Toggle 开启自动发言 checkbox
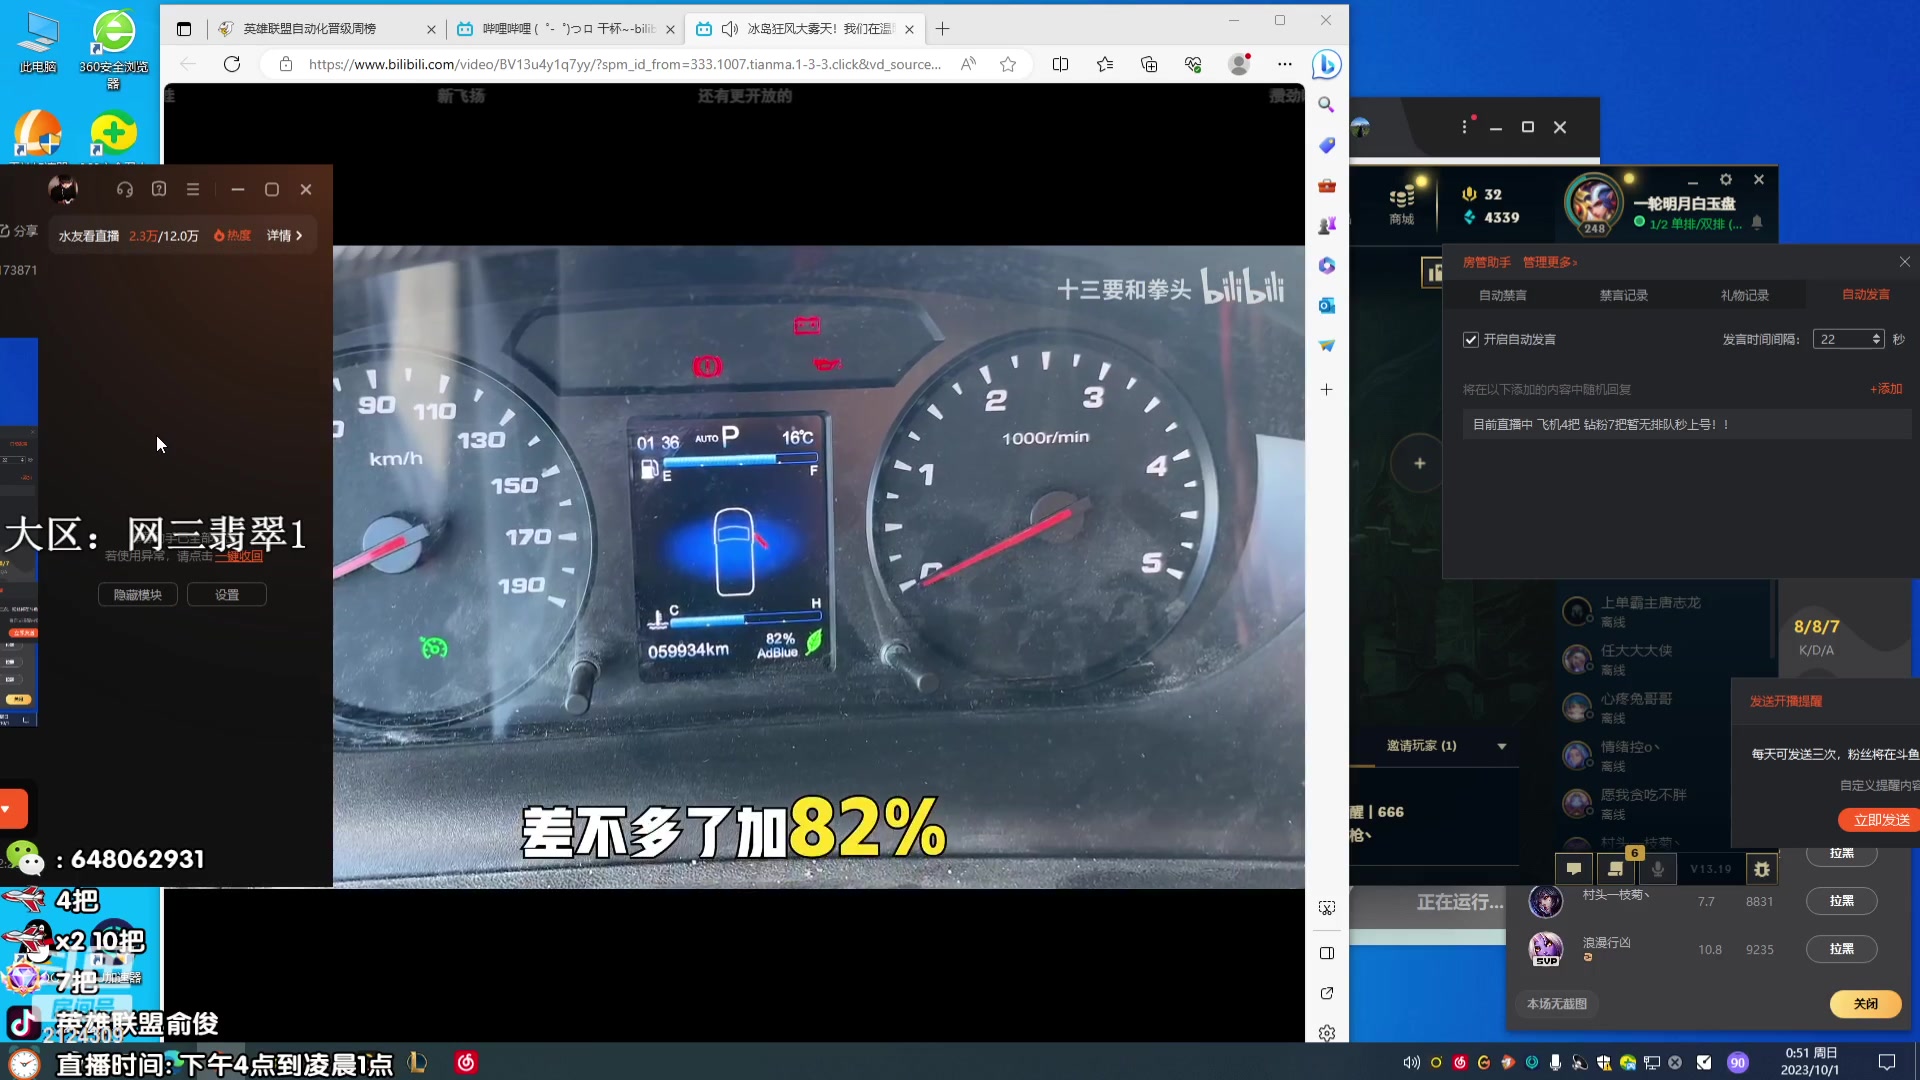This screenshot has height=1080, width=1920. point(1470,340)
